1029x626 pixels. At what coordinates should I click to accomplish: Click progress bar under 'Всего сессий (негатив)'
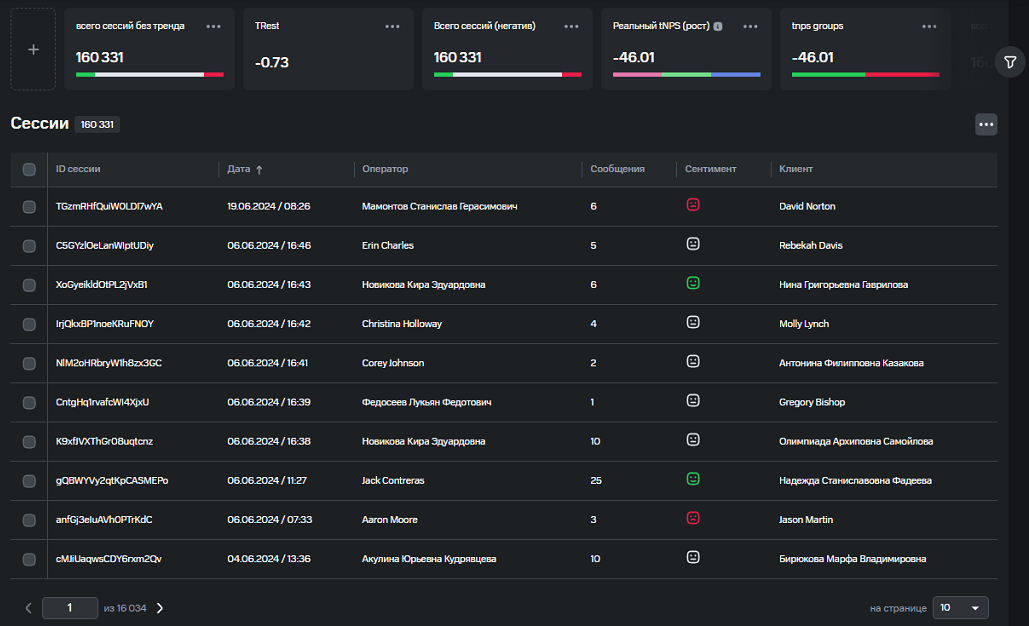(507, 75)
